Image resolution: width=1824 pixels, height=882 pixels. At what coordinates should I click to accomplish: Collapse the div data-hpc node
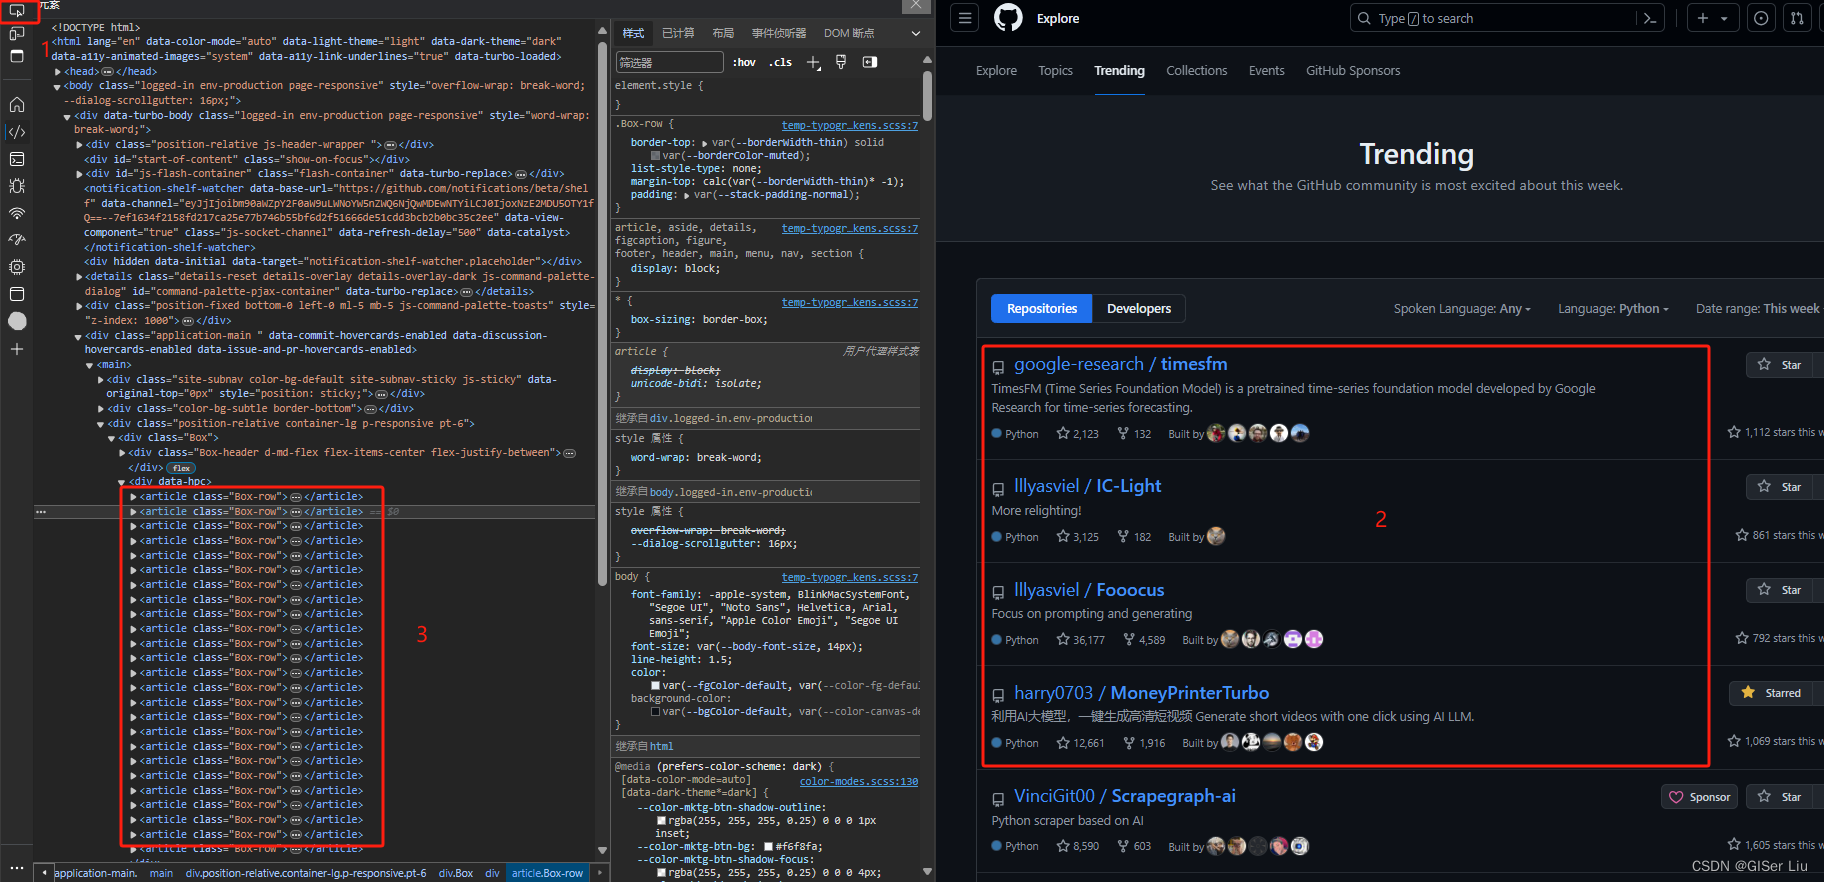tap(122, 482)
